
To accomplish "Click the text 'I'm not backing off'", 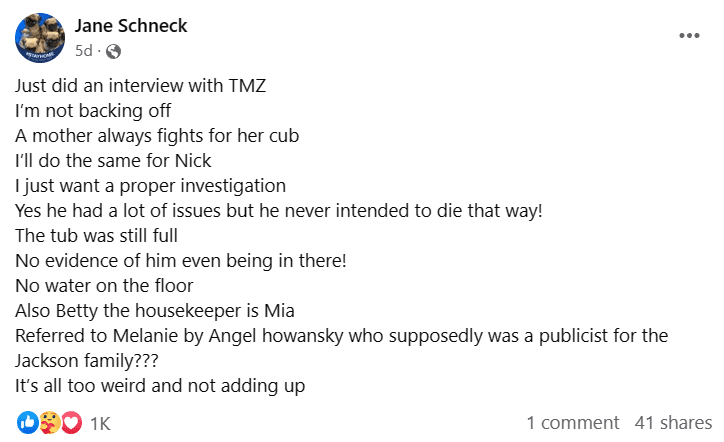I will [93, 111].
